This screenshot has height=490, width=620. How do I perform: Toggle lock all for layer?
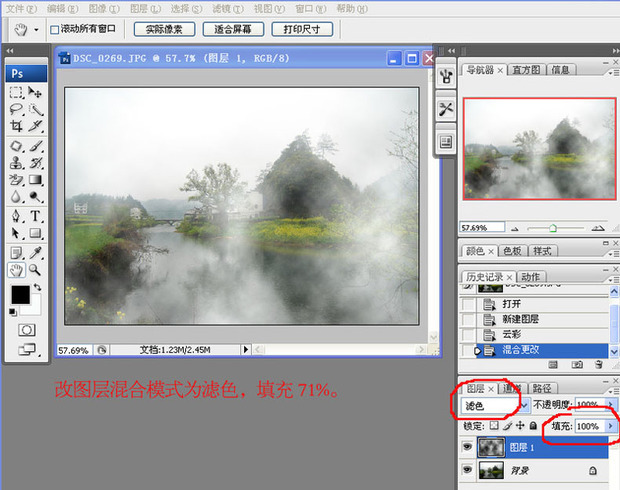(533, 426)
